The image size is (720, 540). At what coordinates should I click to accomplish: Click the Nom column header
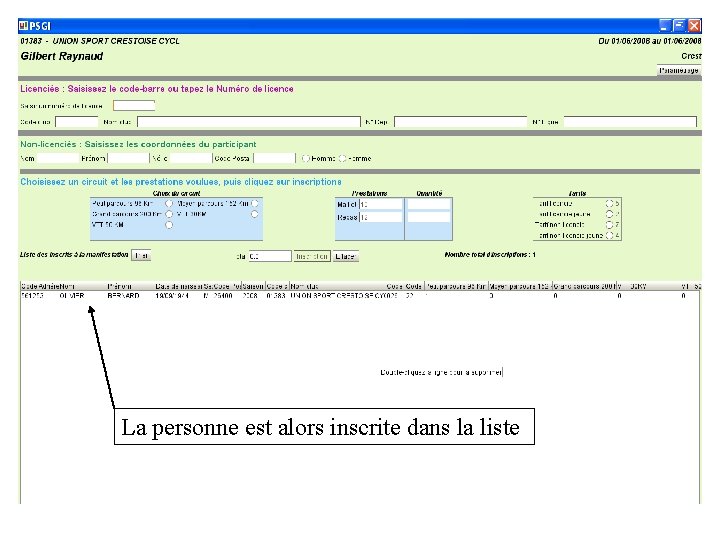tap(82, 286)
